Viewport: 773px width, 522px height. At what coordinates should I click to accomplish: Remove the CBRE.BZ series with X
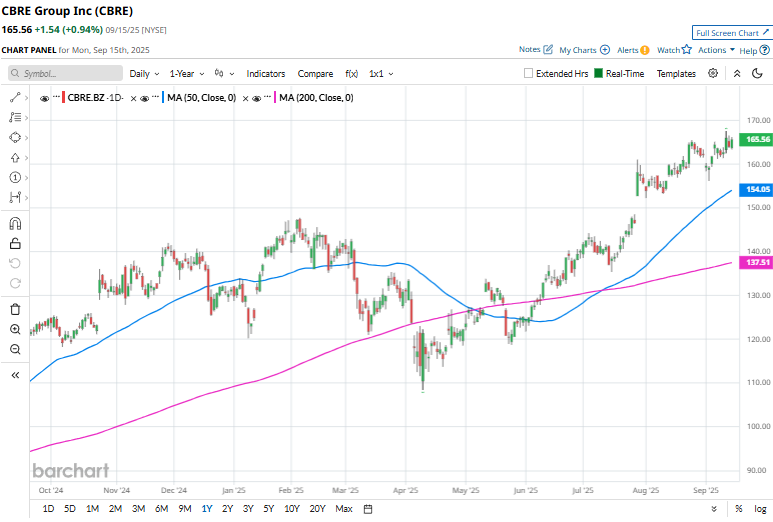[133, 99]
